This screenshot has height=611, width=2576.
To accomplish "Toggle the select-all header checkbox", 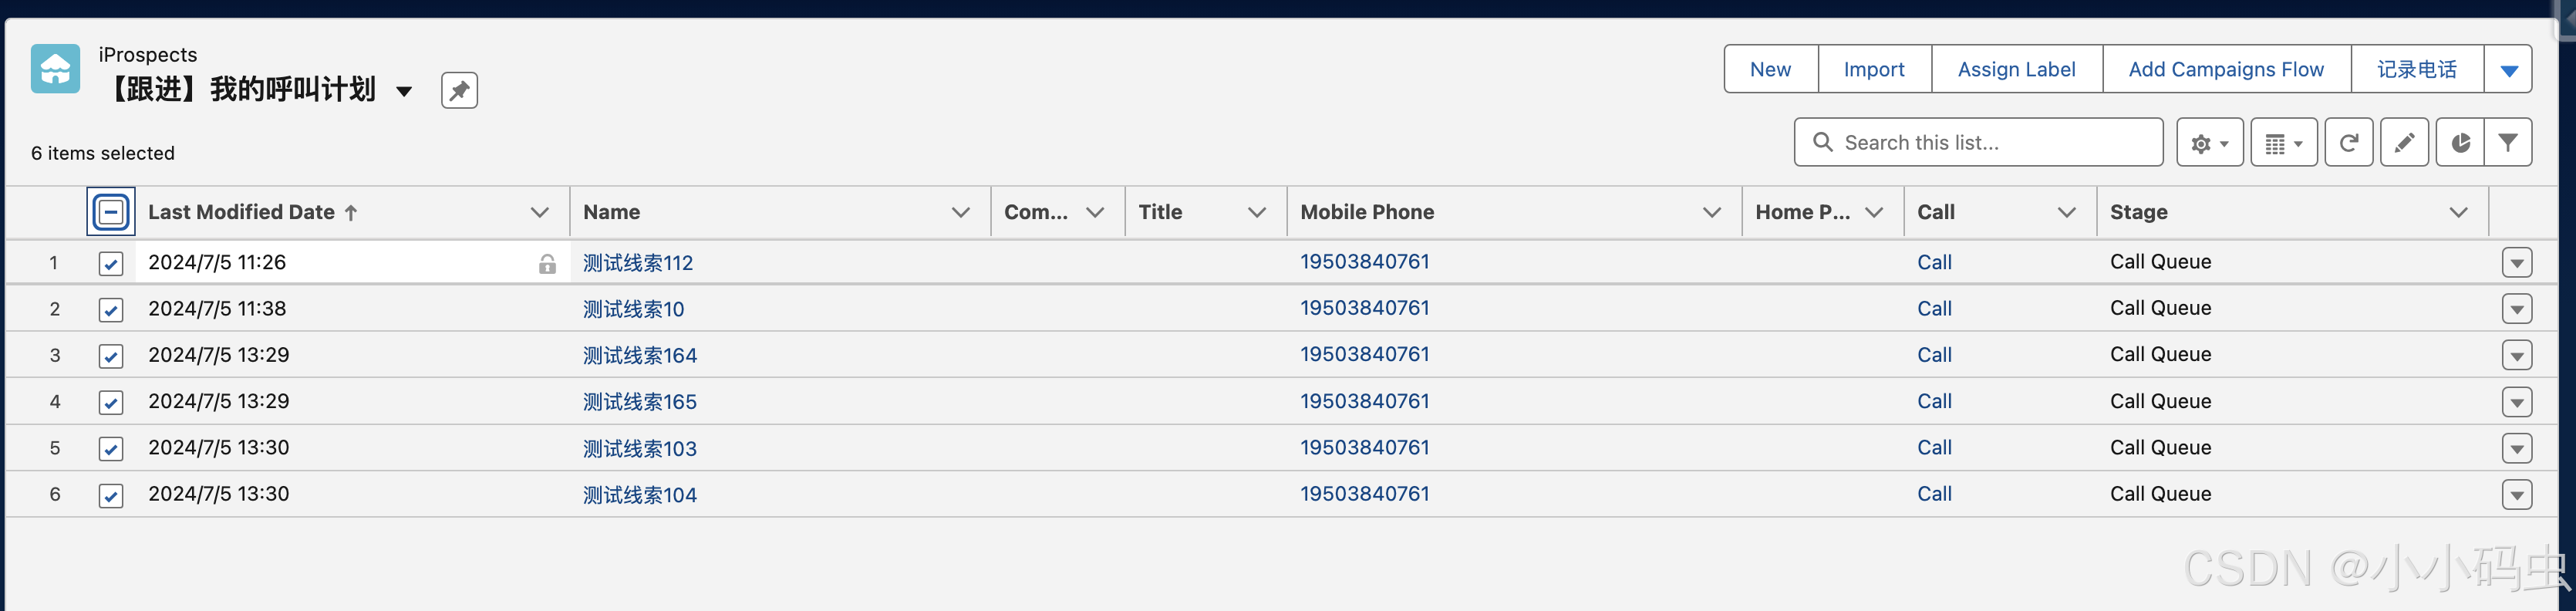I will click(x=111, y=212).
